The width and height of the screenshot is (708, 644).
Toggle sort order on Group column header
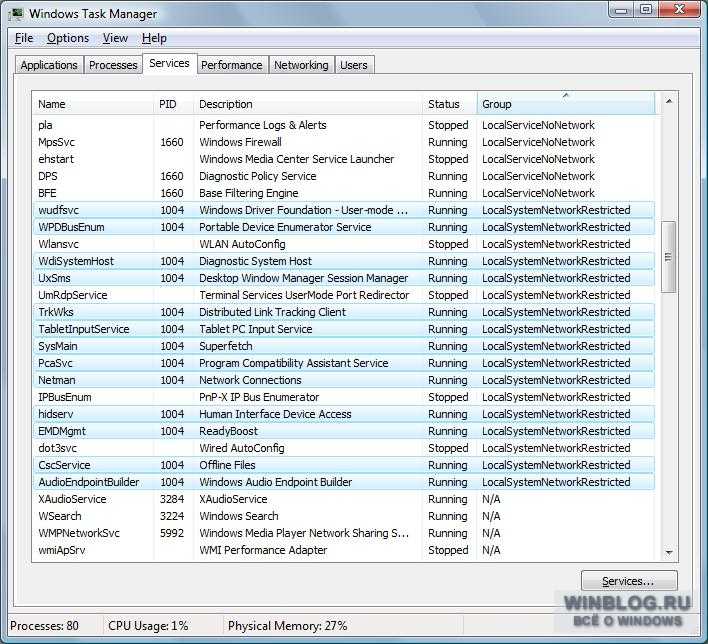(565, 104)
